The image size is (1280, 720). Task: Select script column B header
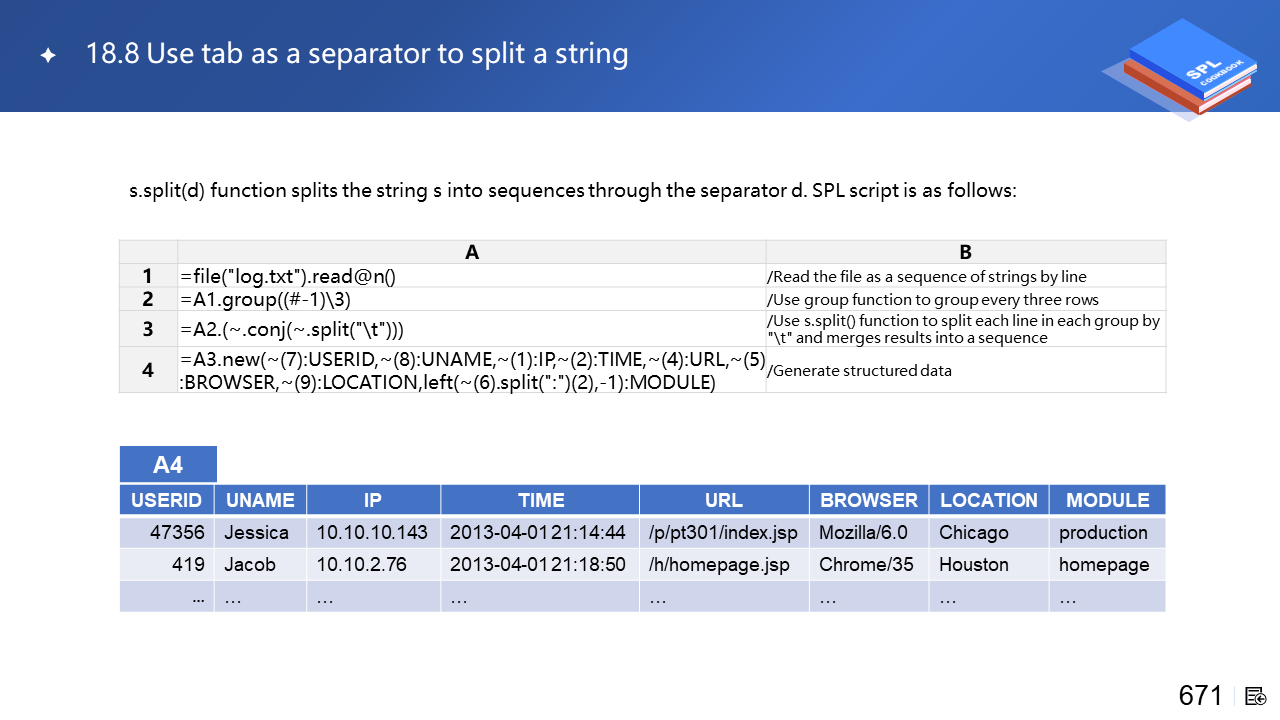965,252
